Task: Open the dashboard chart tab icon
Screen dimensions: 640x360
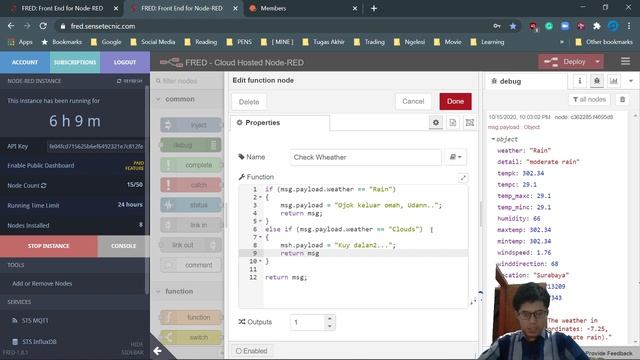Action: point(613,81)
